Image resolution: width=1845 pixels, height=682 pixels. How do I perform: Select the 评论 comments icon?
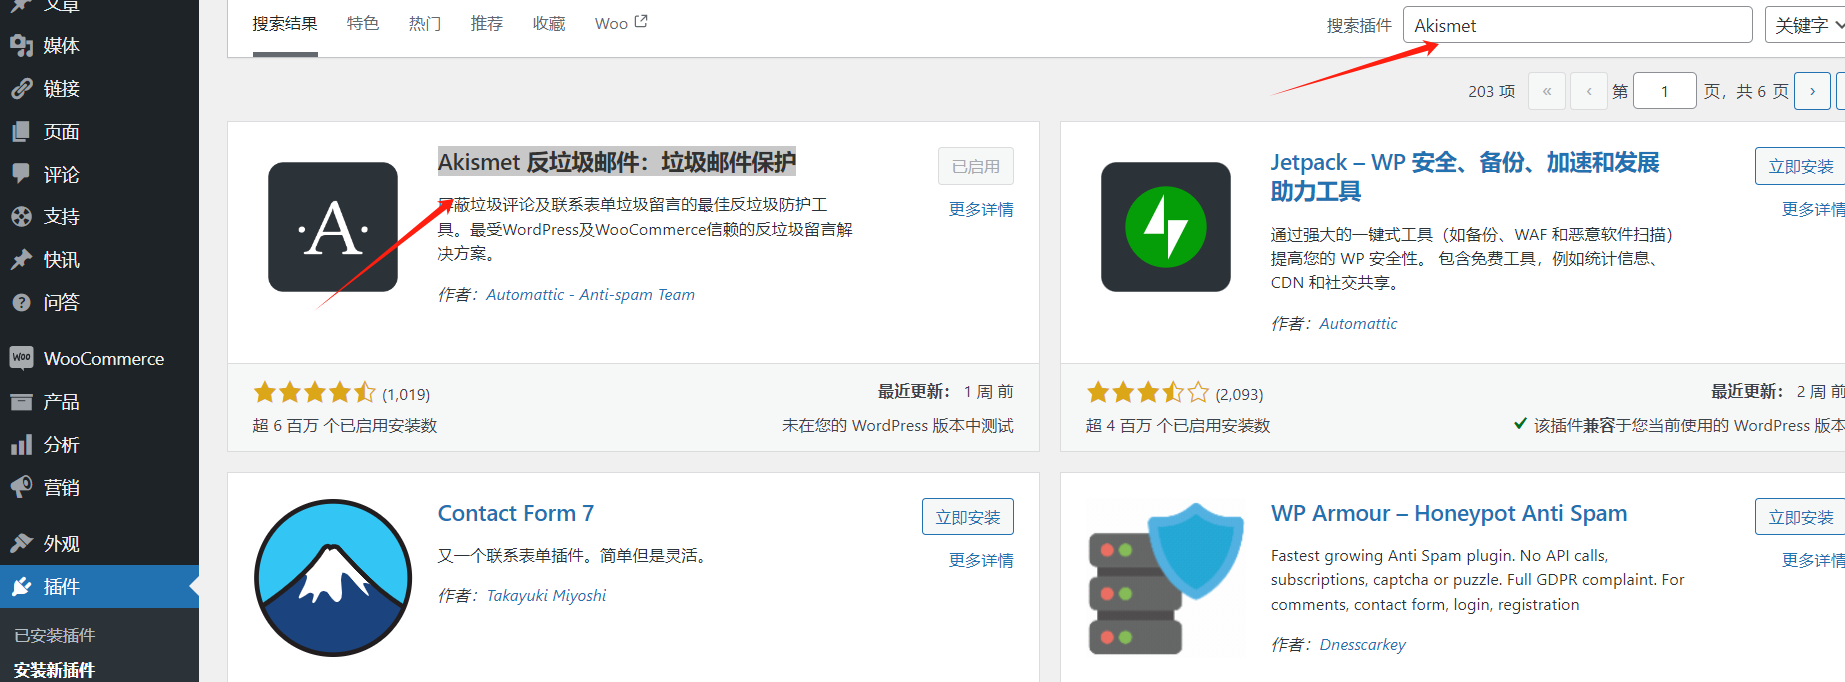[22, 174]
